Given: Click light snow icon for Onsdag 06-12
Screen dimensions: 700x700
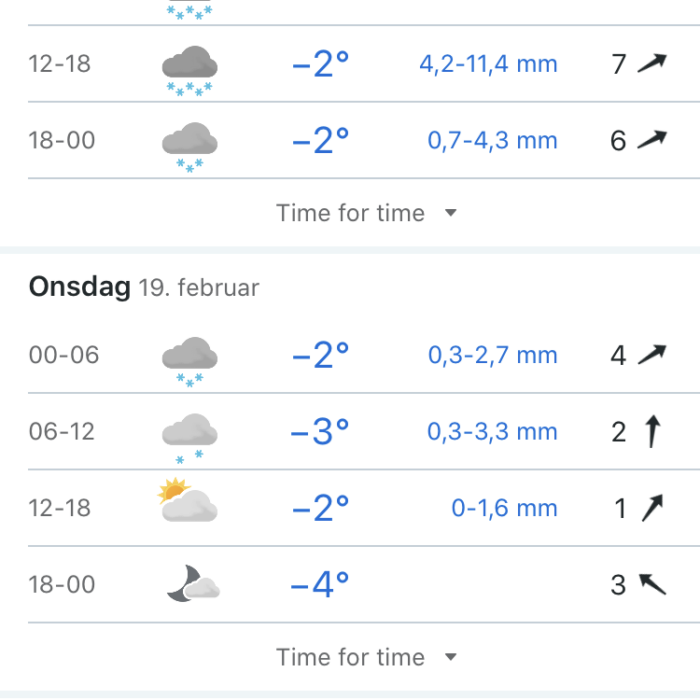Looking at the screenshot, I should coord(190,438).
